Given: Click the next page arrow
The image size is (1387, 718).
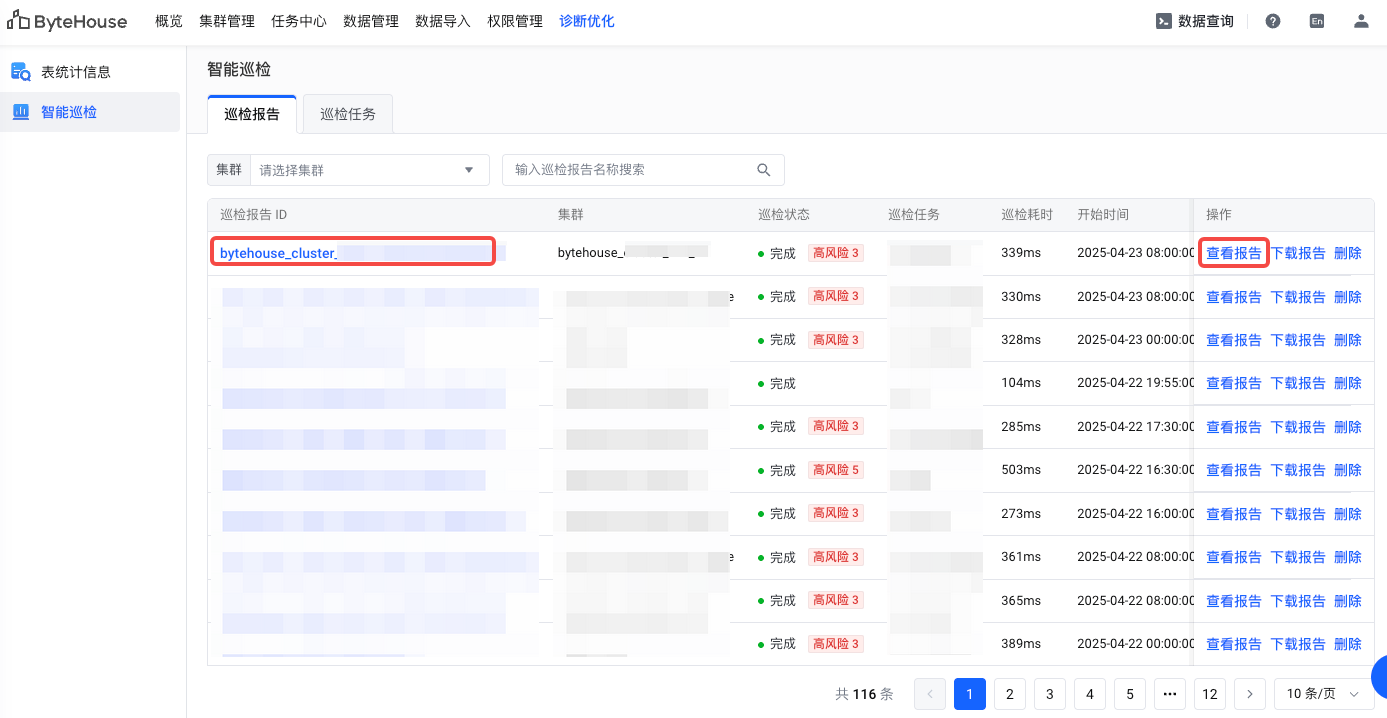Looking at the screenshot, I should click(x=1250, y=693).
